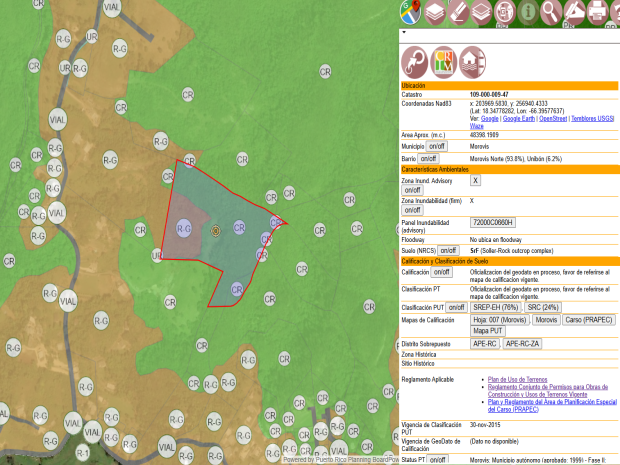This screenshot has height=465, width=620.
Task: Open the info (i) tool
Action: 528,11
